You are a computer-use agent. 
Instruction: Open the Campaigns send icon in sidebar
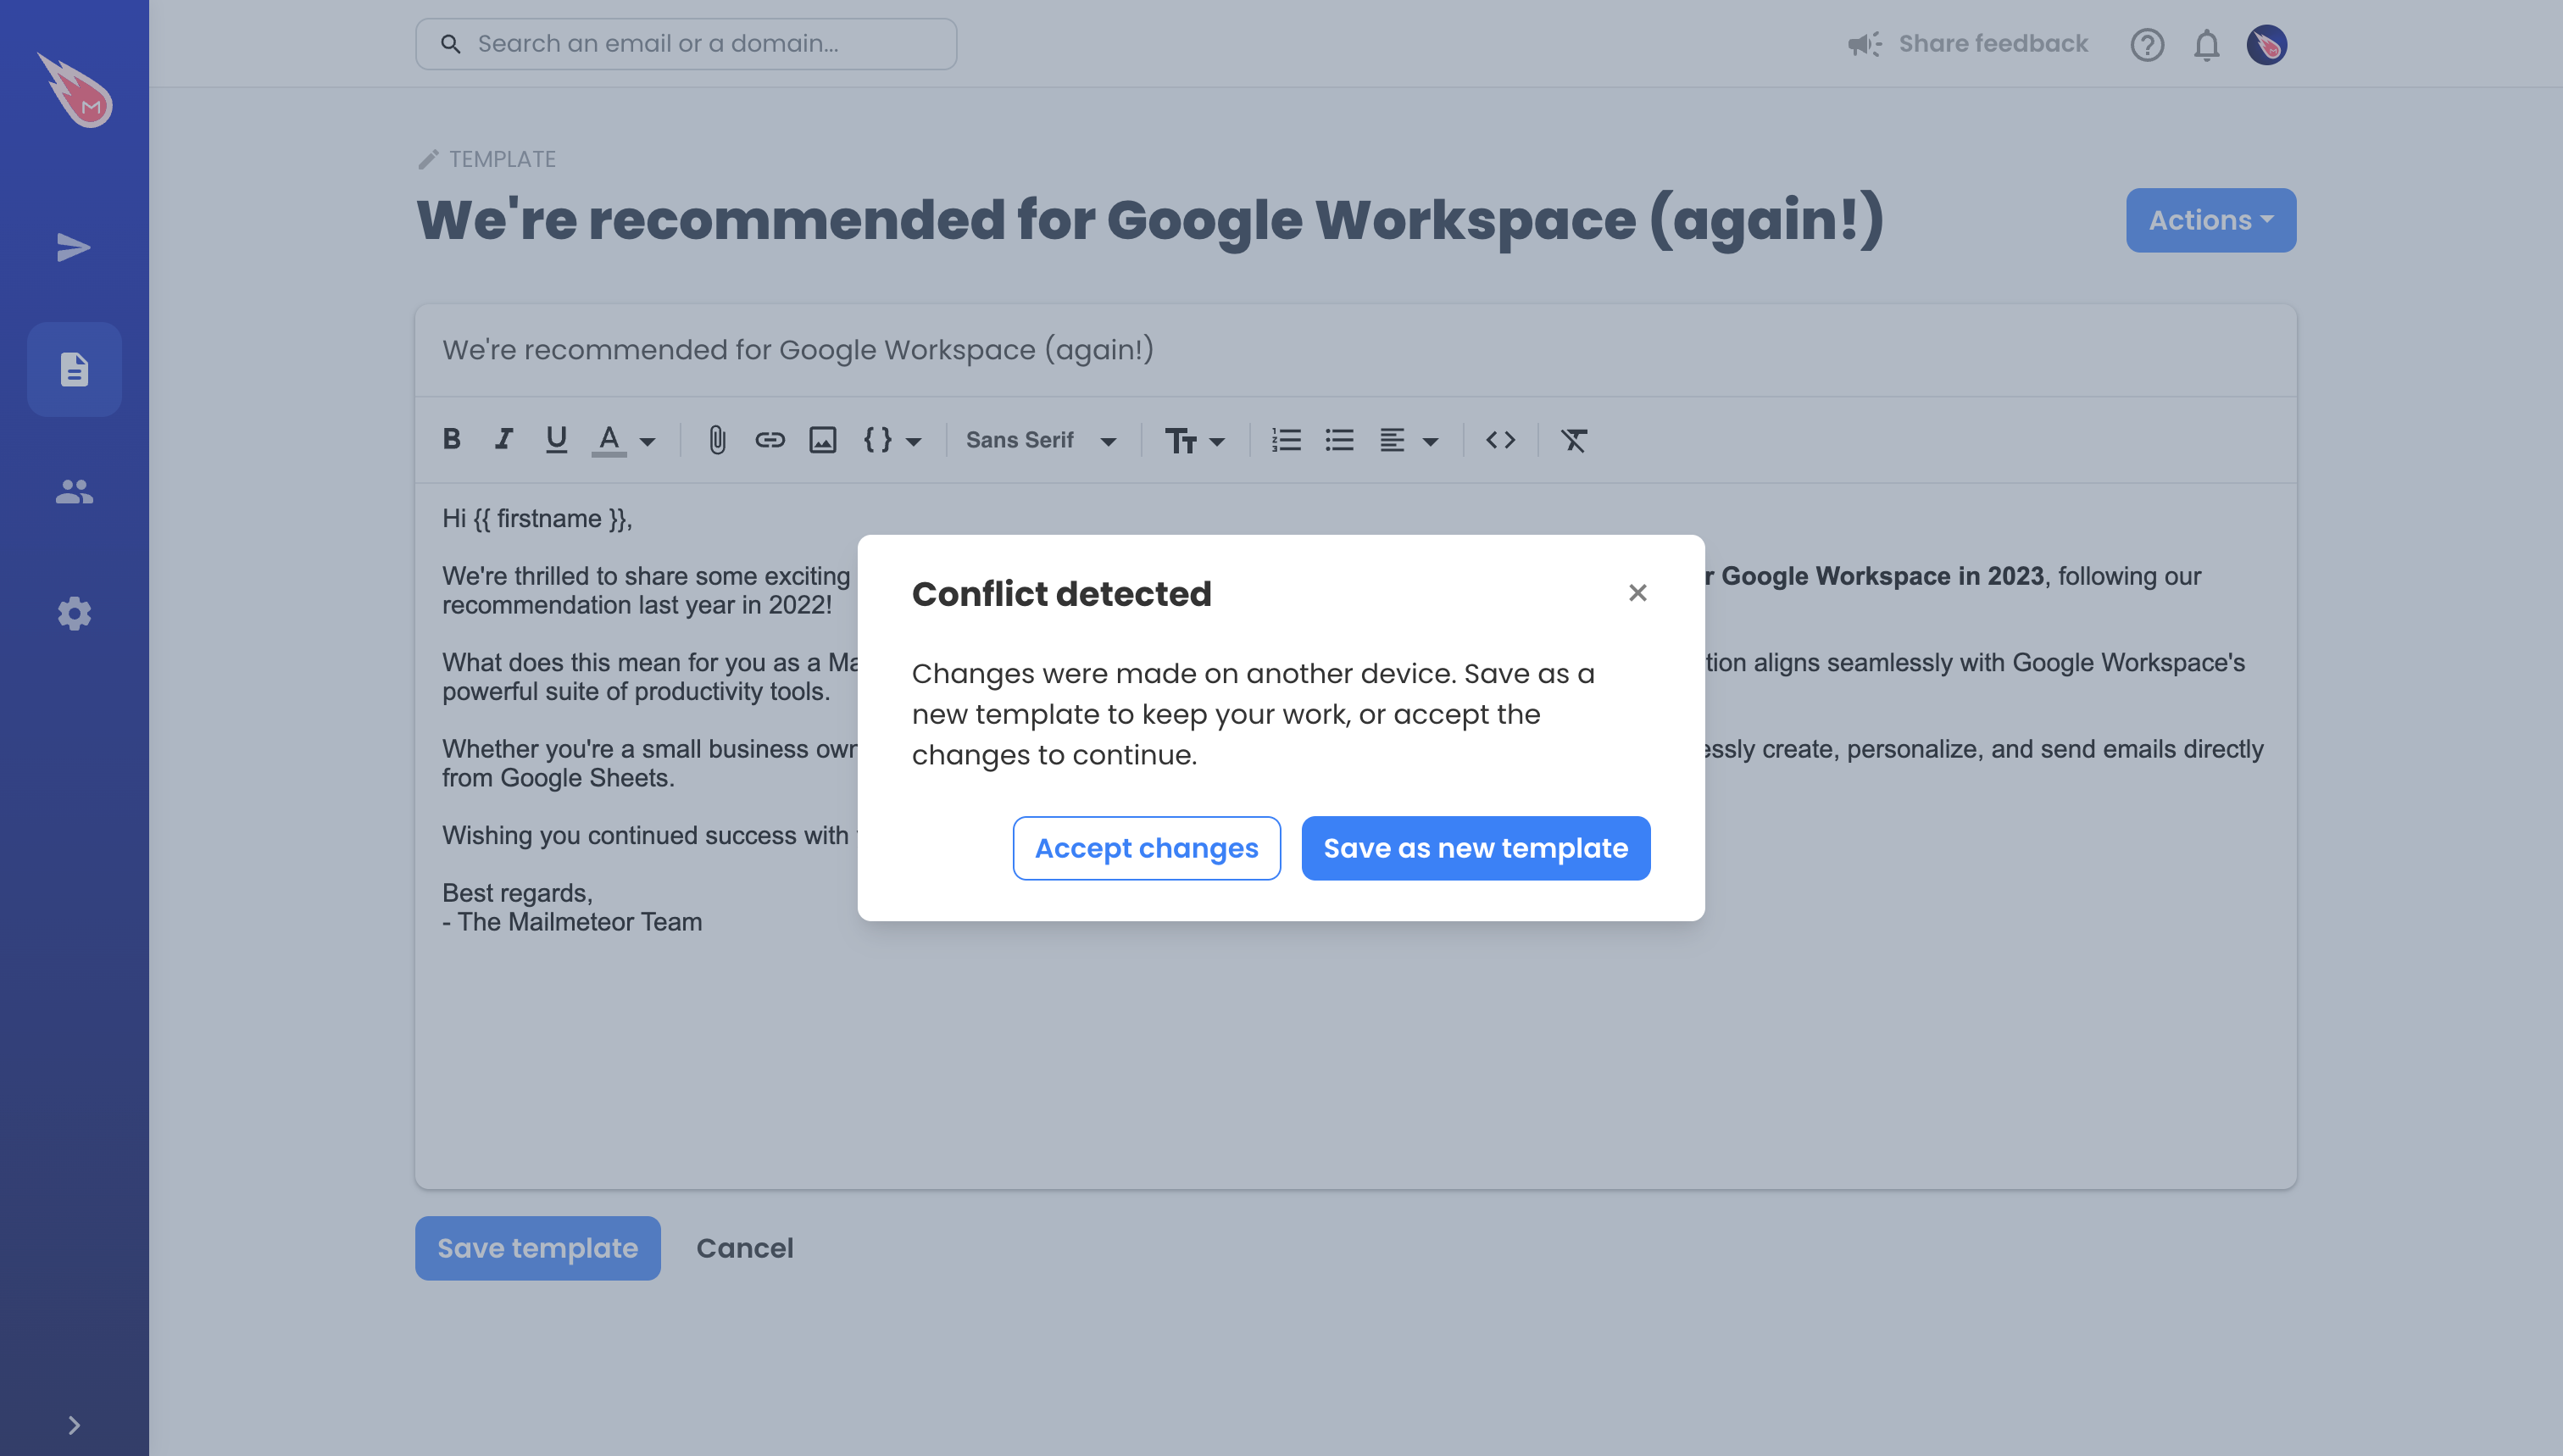(74, 247)
